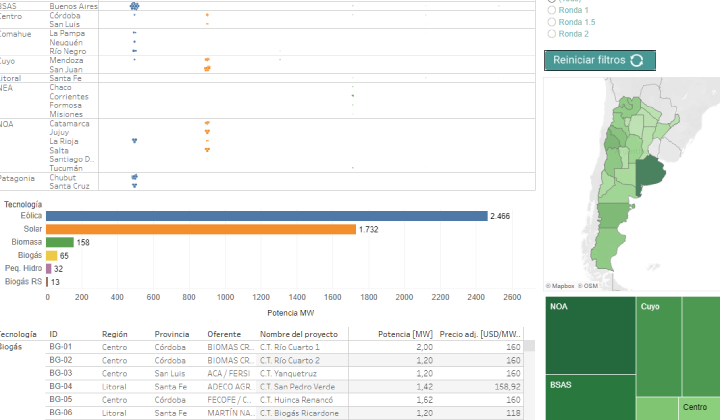
Task: Click the Tucumán province label
Action: [66, 168]
